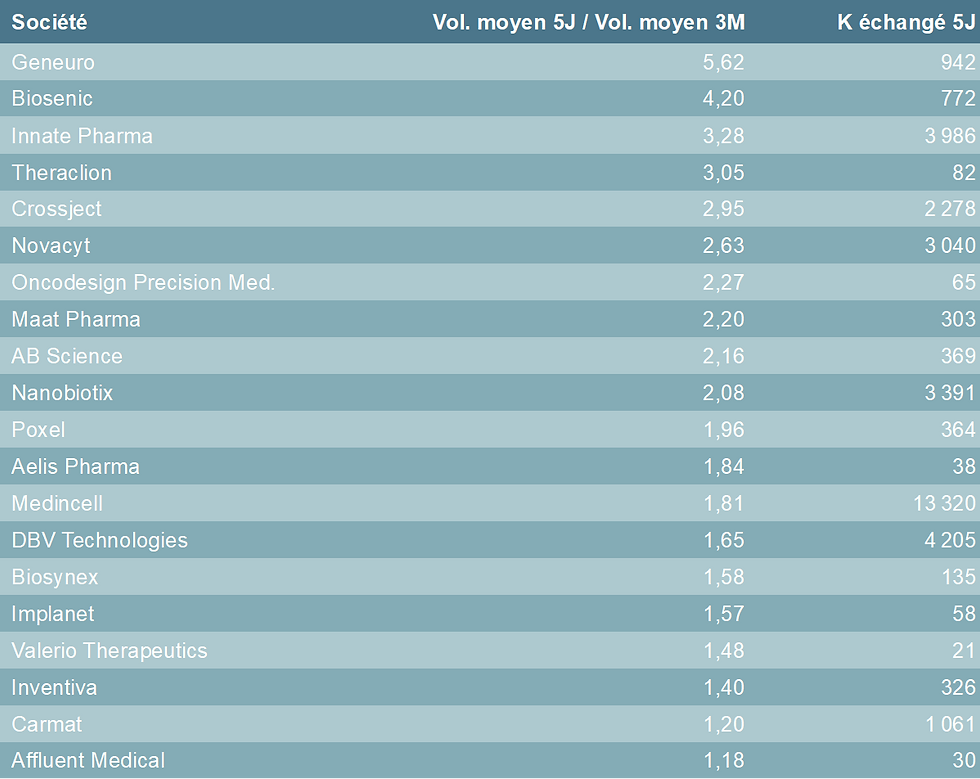
Task: Select the Affluent Medical company name
Action: 88,760
